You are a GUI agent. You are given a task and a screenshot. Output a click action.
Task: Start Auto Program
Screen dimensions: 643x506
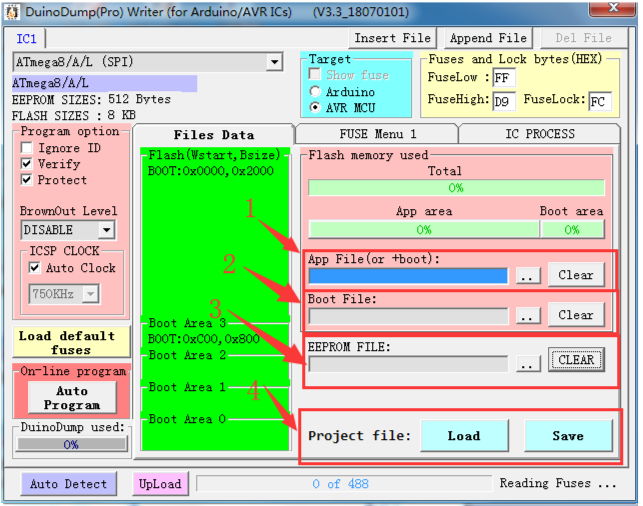pos(72,397)
